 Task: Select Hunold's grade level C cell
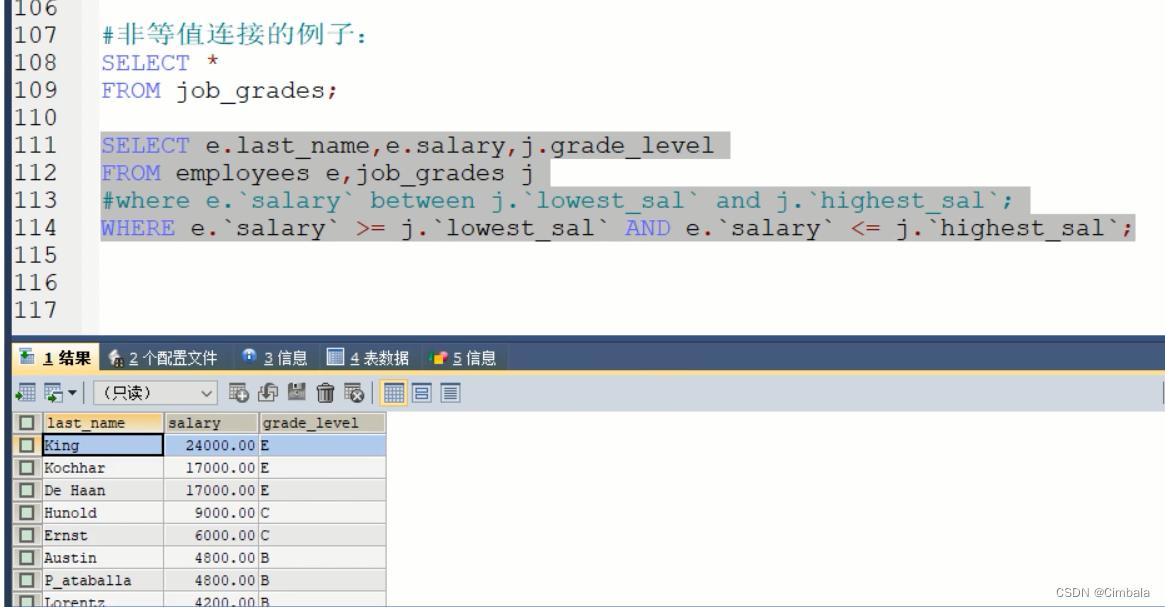(322, 513)
